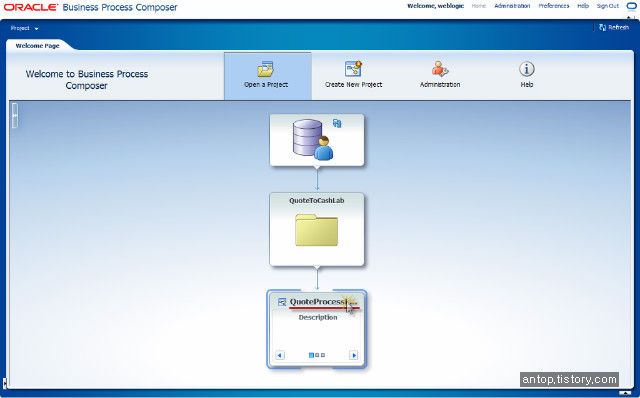
Task: Click the process icon beside QuoteProcess
Action: pos(282,302)
